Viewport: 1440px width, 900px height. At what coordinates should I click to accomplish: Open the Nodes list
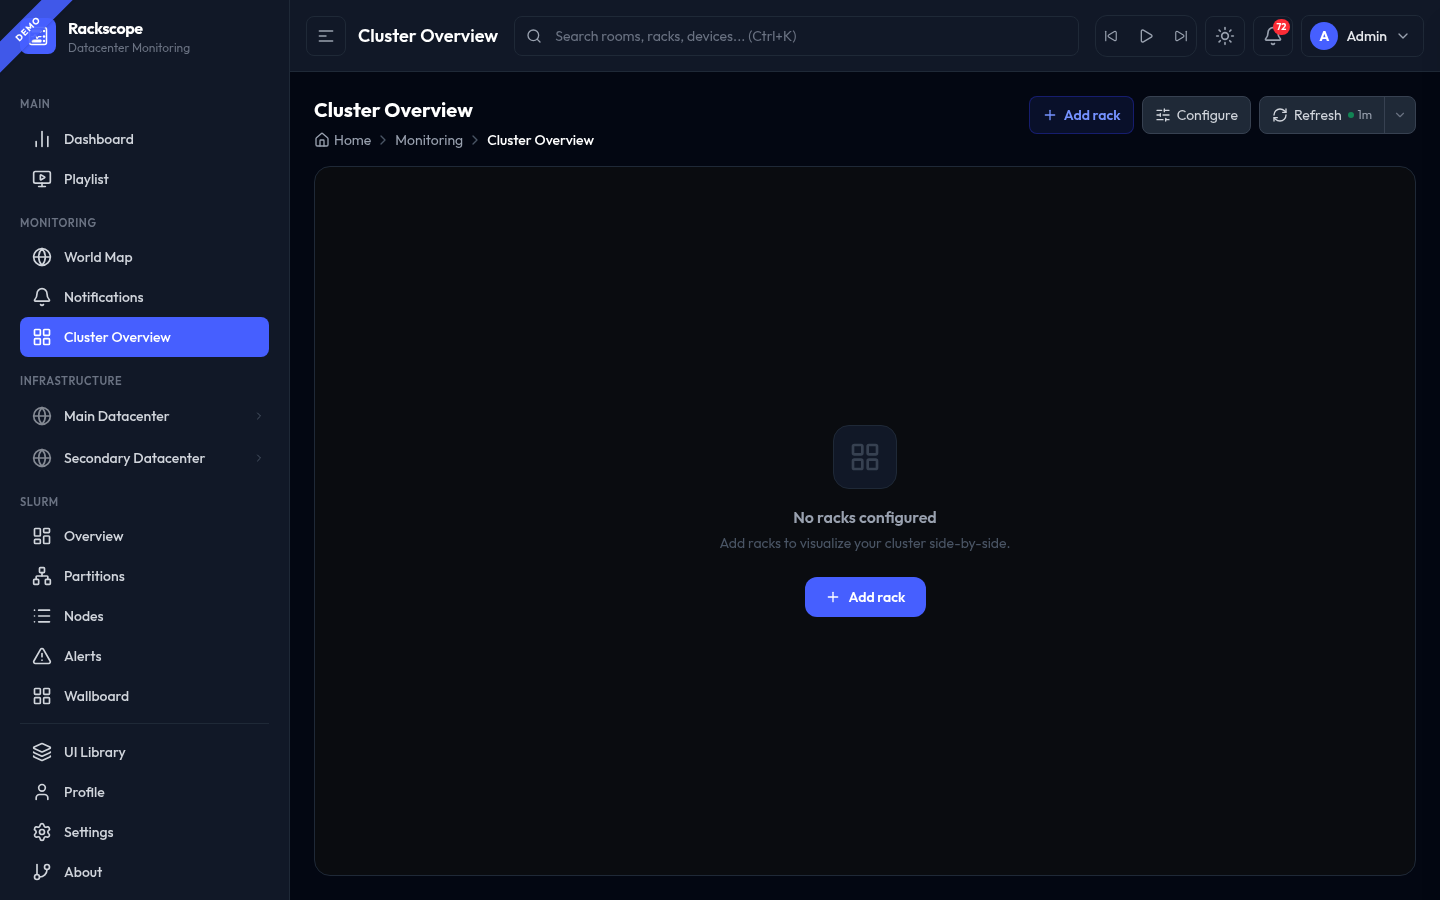pos(84,616)
